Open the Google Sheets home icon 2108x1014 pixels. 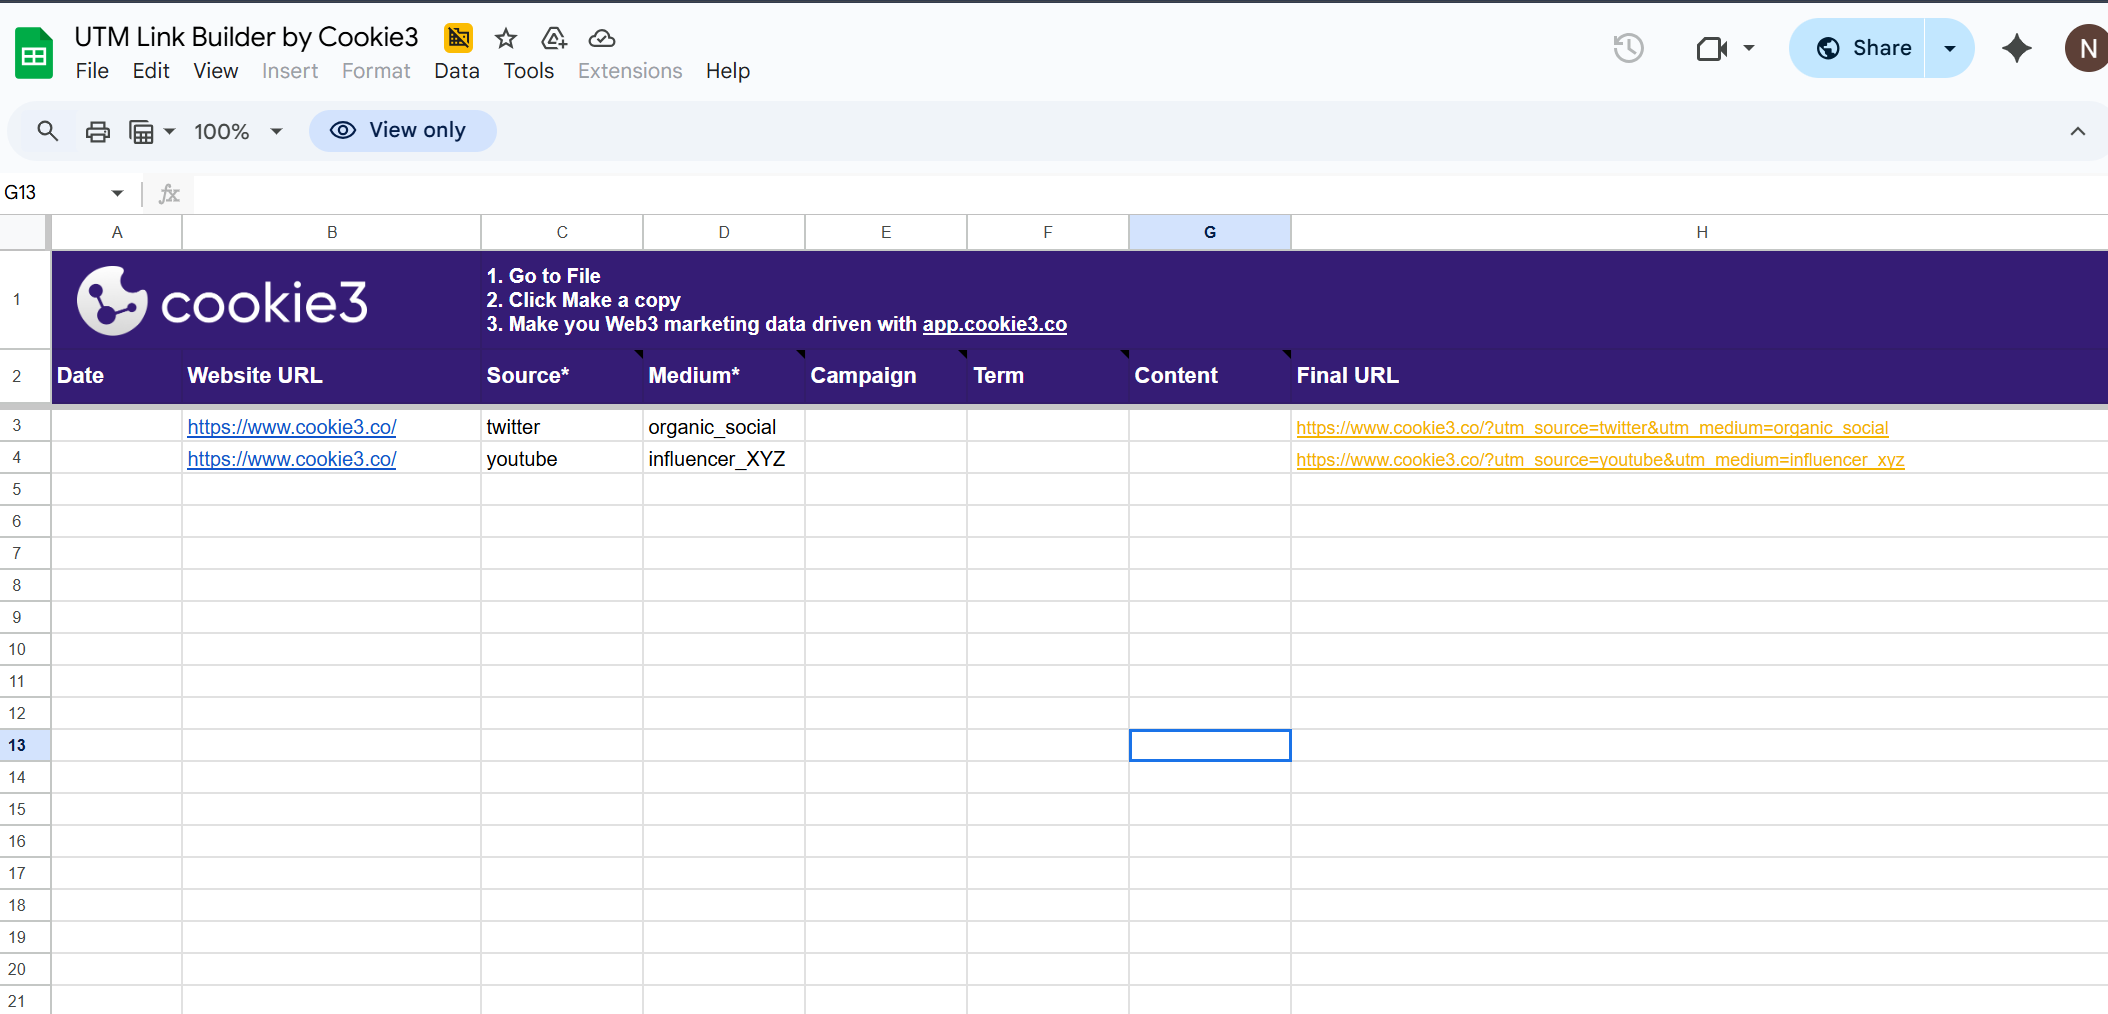pos(34,53)
